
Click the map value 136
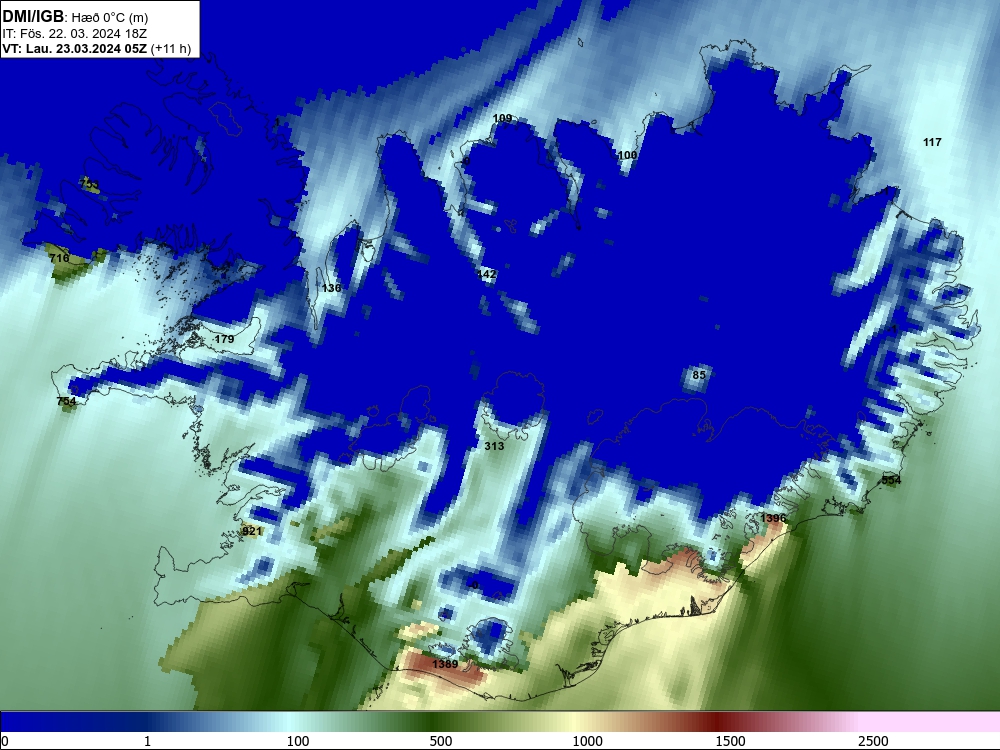[x=332, y=288]
